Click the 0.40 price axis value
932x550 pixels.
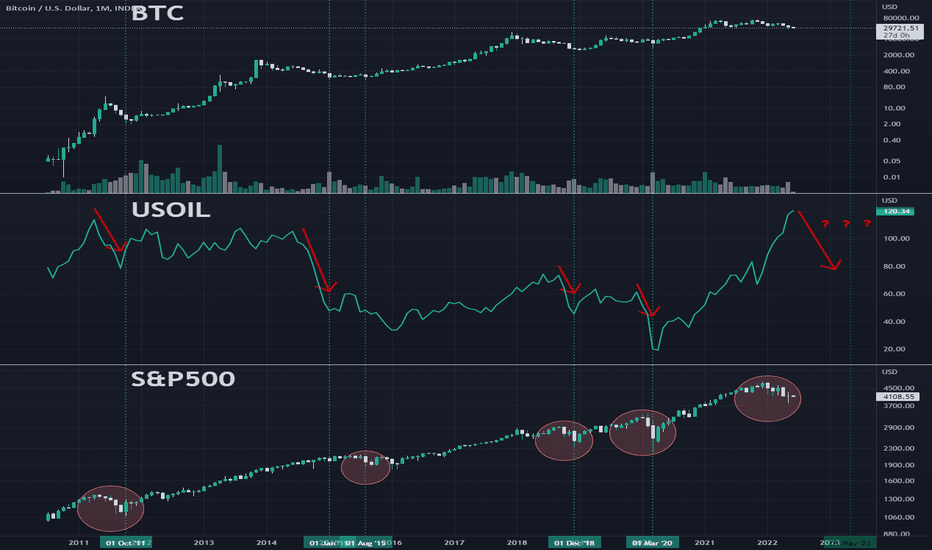point(892,140)
